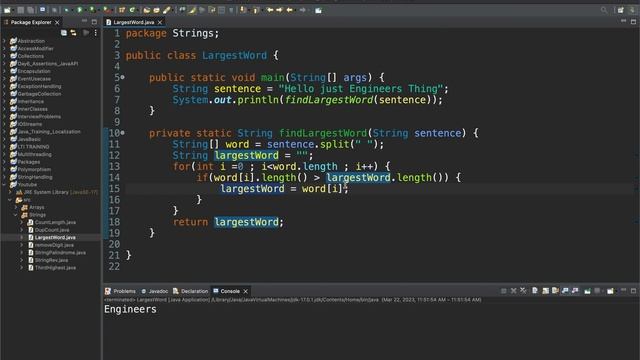640x360 pixels.
Task: Click Collapse All in Package Explorer
Action: tap(64, 33)
